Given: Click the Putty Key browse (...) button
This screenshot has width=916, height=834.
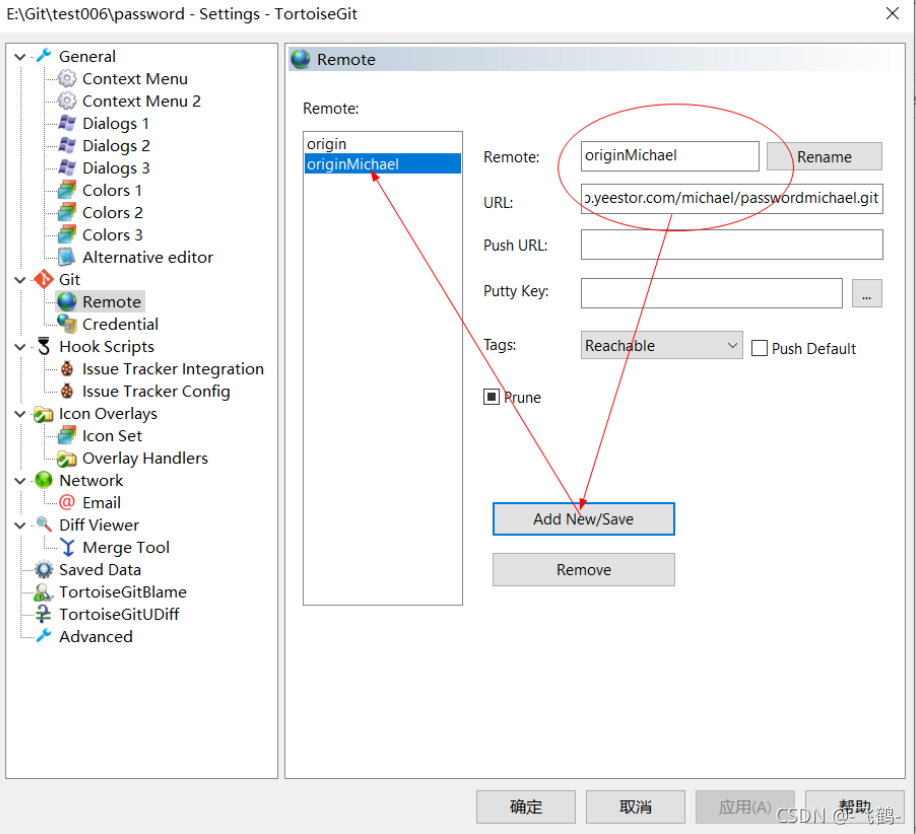Looking at the screenshot, I should [x=866, y=293].
